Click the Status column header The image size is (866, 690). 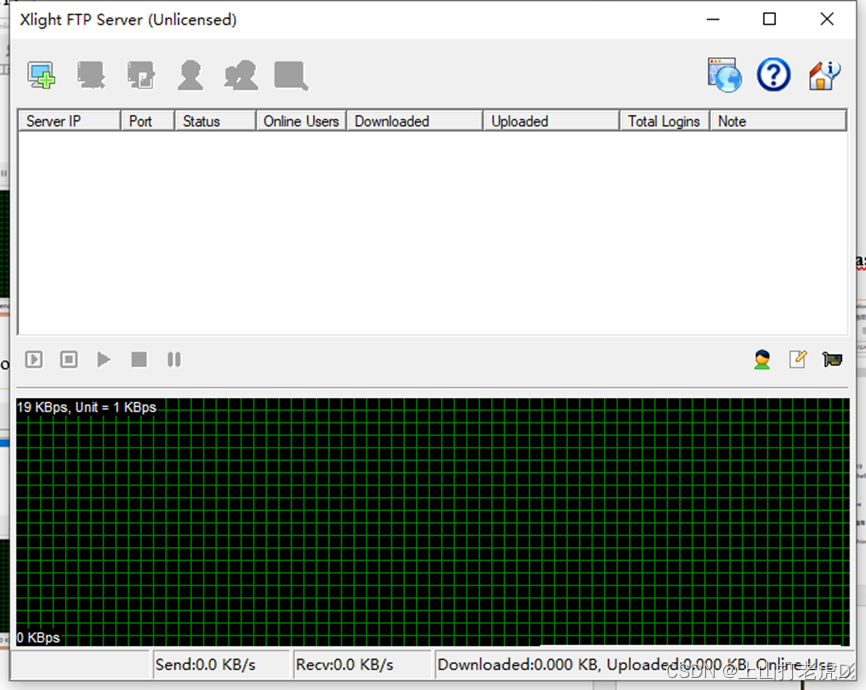pyautogui.click(x=214, y=121)
